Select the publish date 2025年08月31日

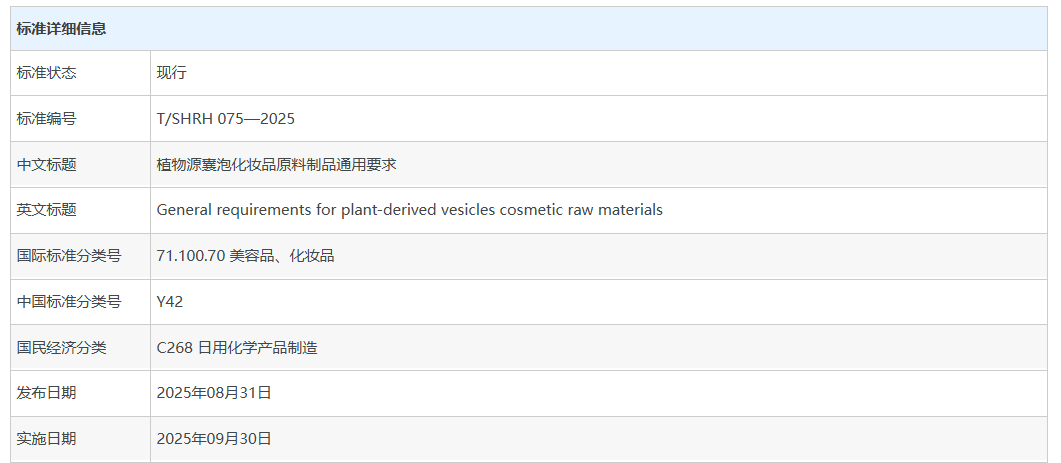(214, 393)
